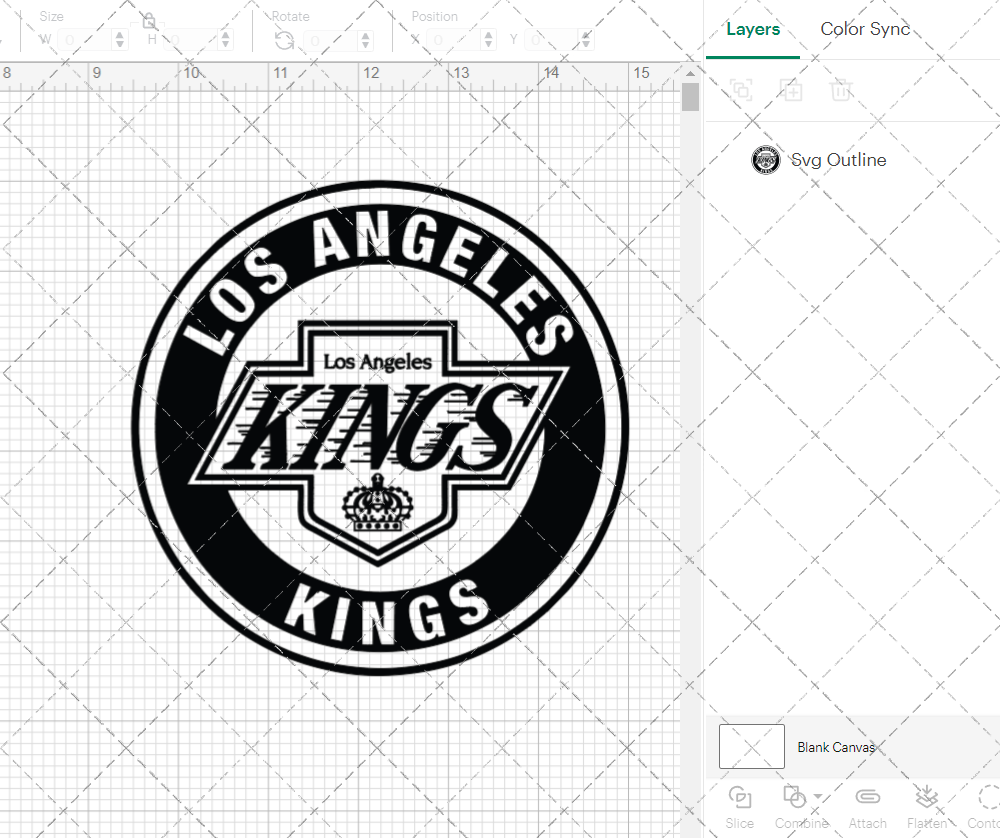The width and height of the screenshot is (1000, 838).
Task: Switch to the Layers tab
Action: 753,29
